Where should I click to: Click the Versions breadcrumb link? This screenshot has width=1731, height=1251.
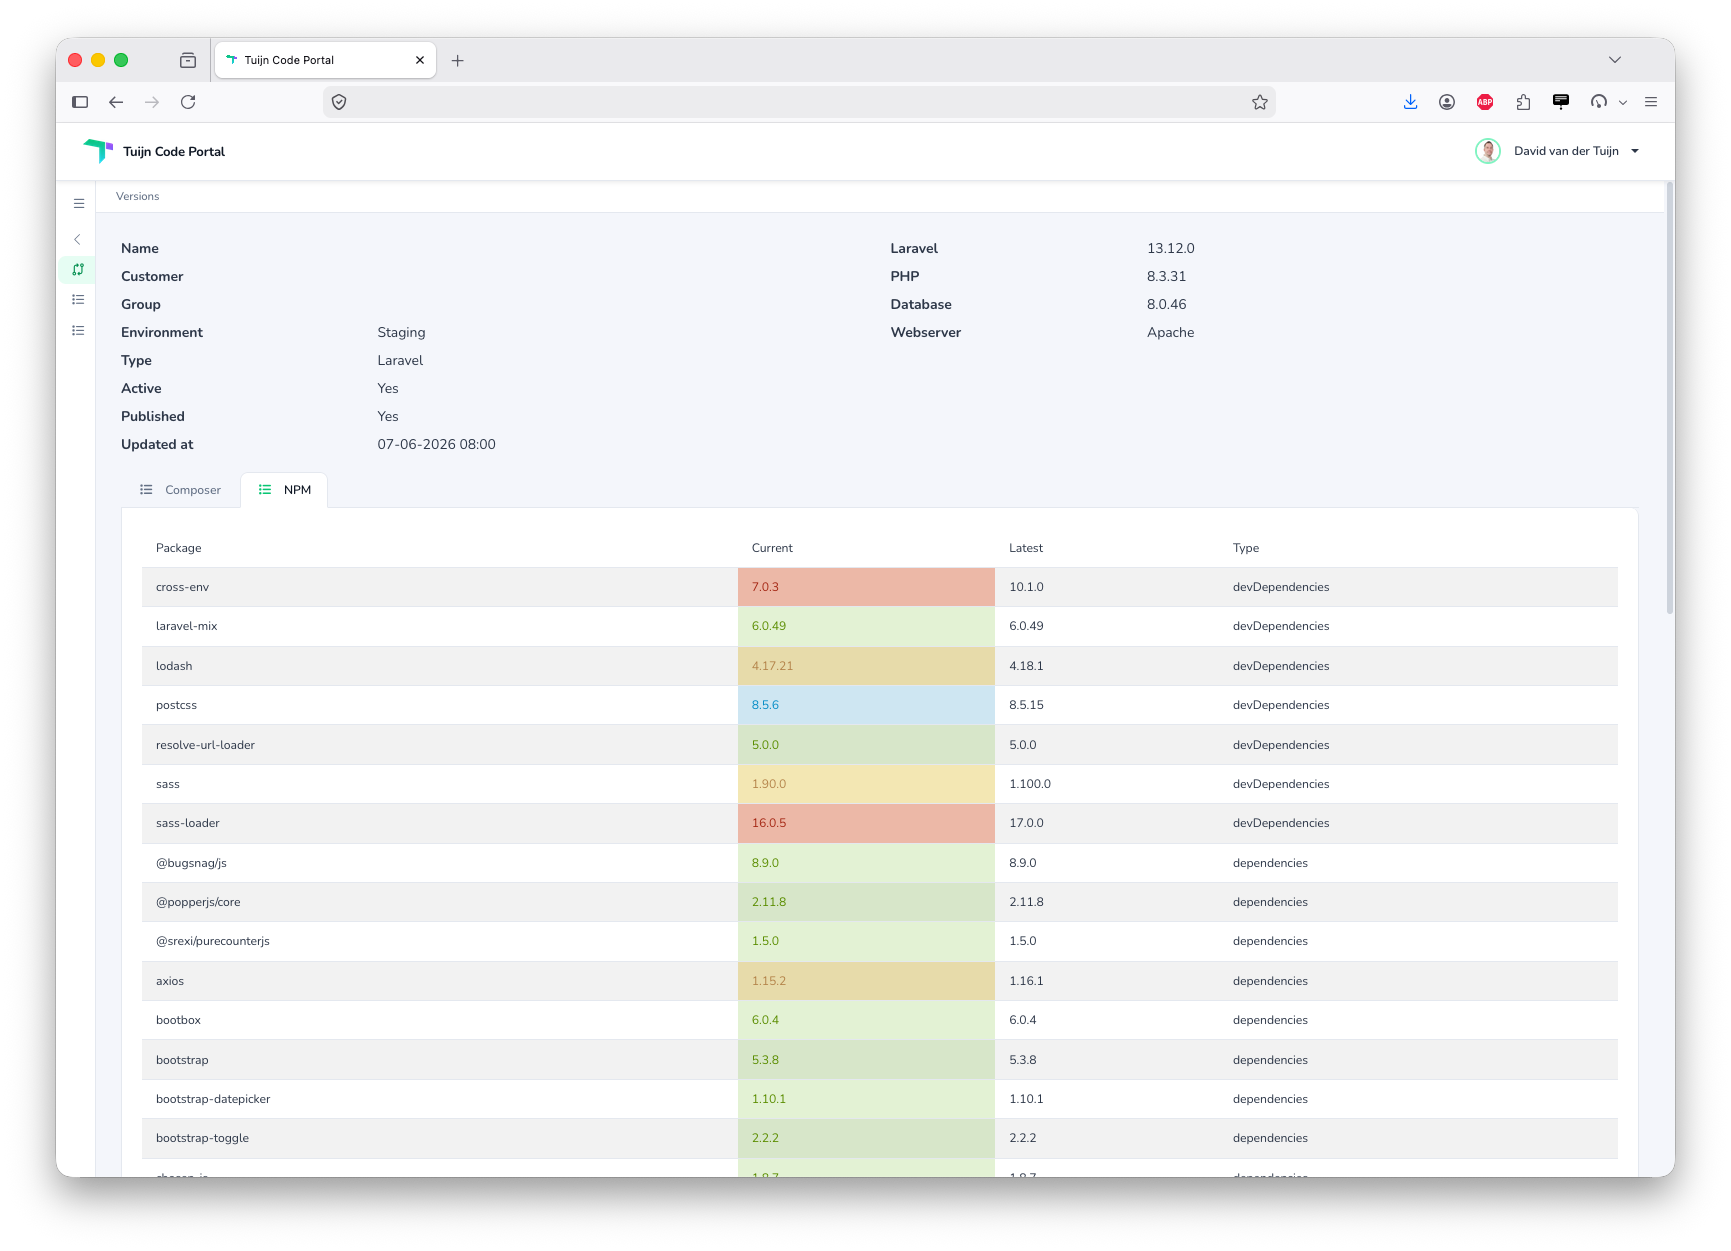click(x=138, y=196)
